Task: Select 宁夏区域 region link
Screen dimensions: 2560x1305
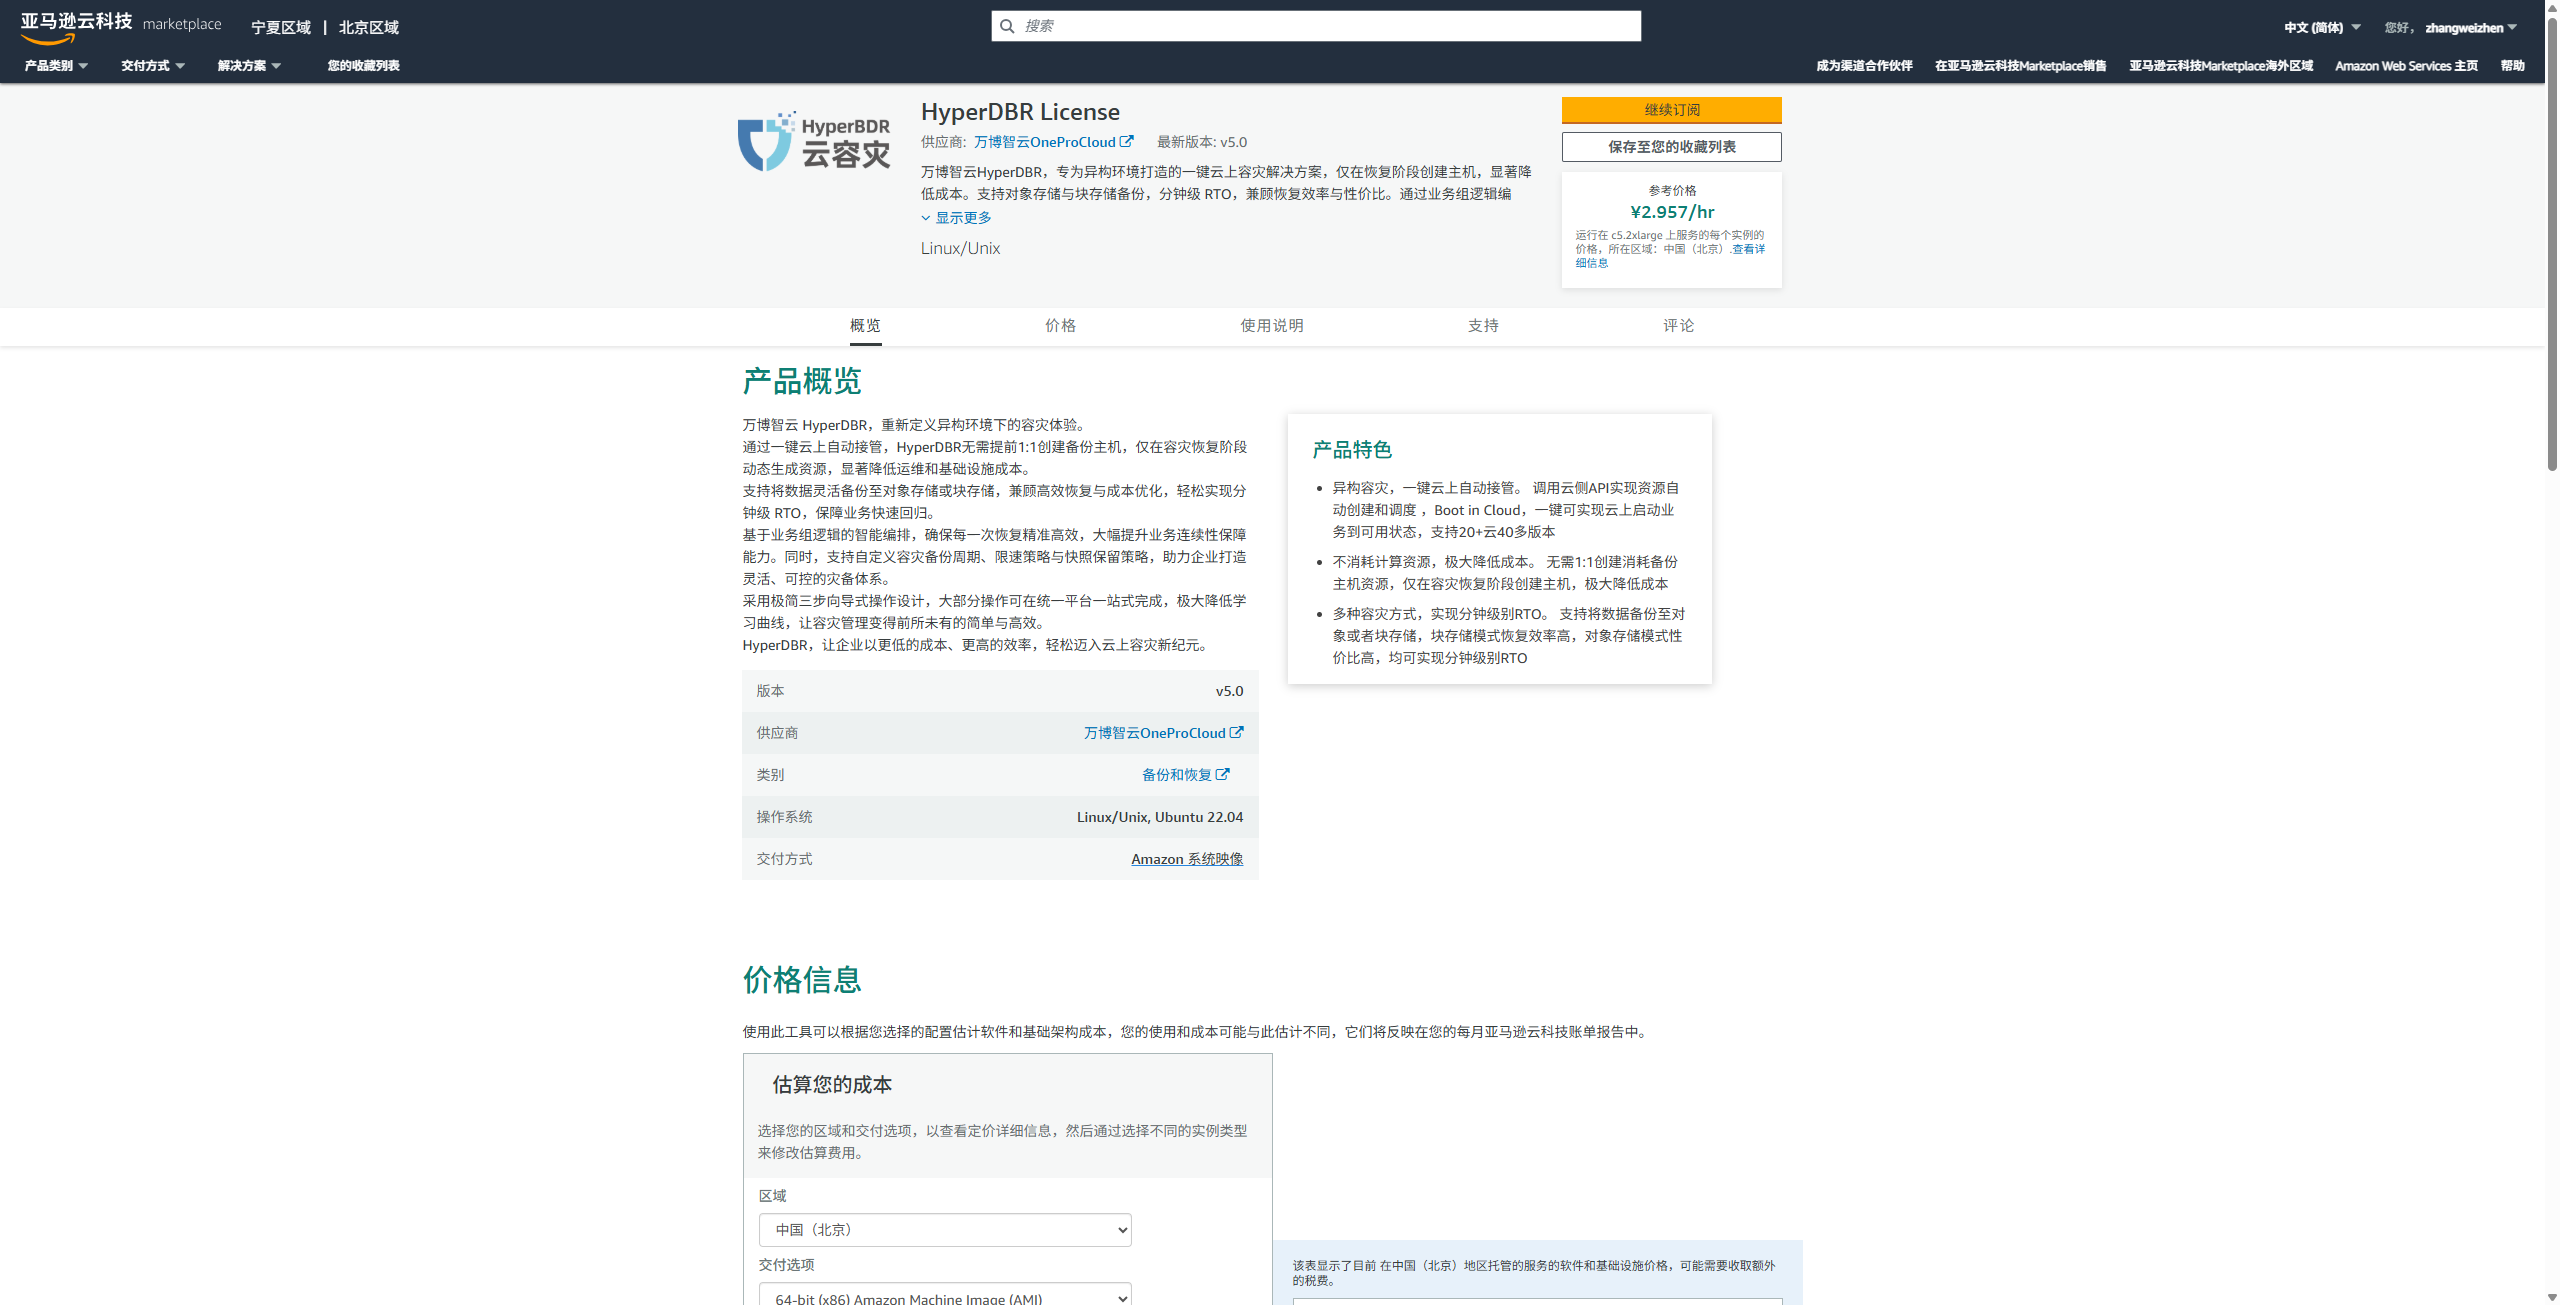Action: 281,28
